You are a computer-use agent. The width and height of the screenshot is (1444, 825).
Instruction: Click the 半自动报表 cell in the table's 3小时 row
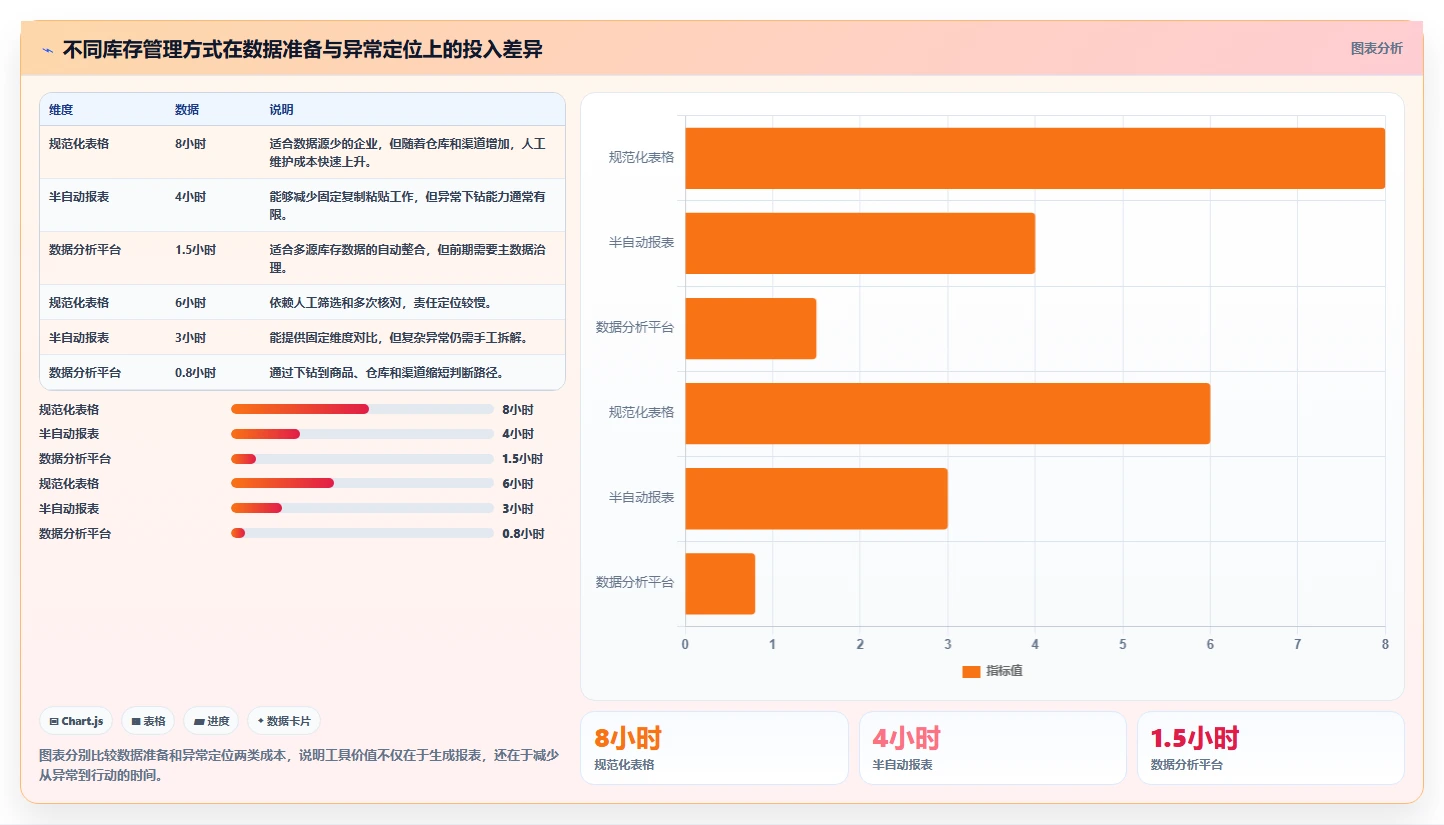click(79, 337)
